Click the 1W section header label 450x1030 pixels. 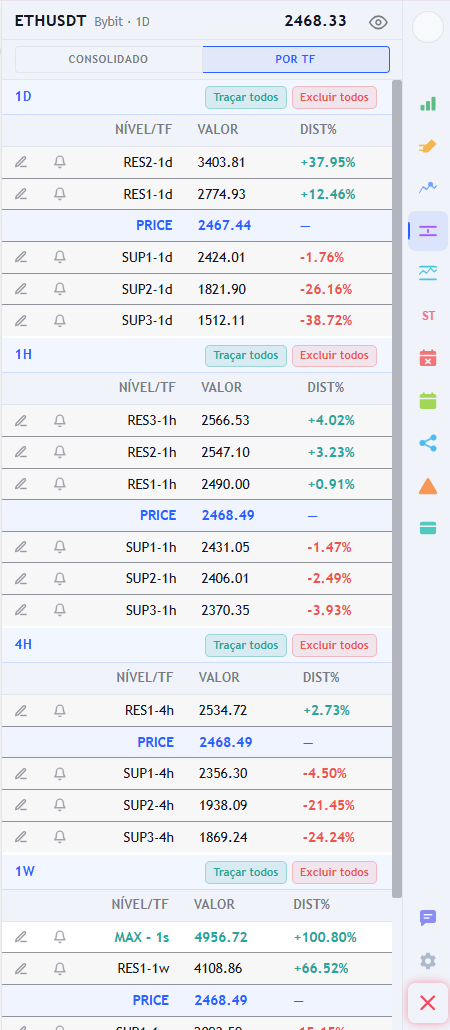click(x=24, y=872)
